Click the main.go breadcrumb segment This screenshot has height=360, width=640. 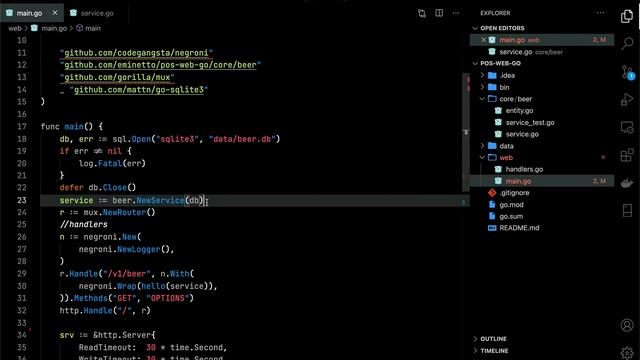coord(54,28)
